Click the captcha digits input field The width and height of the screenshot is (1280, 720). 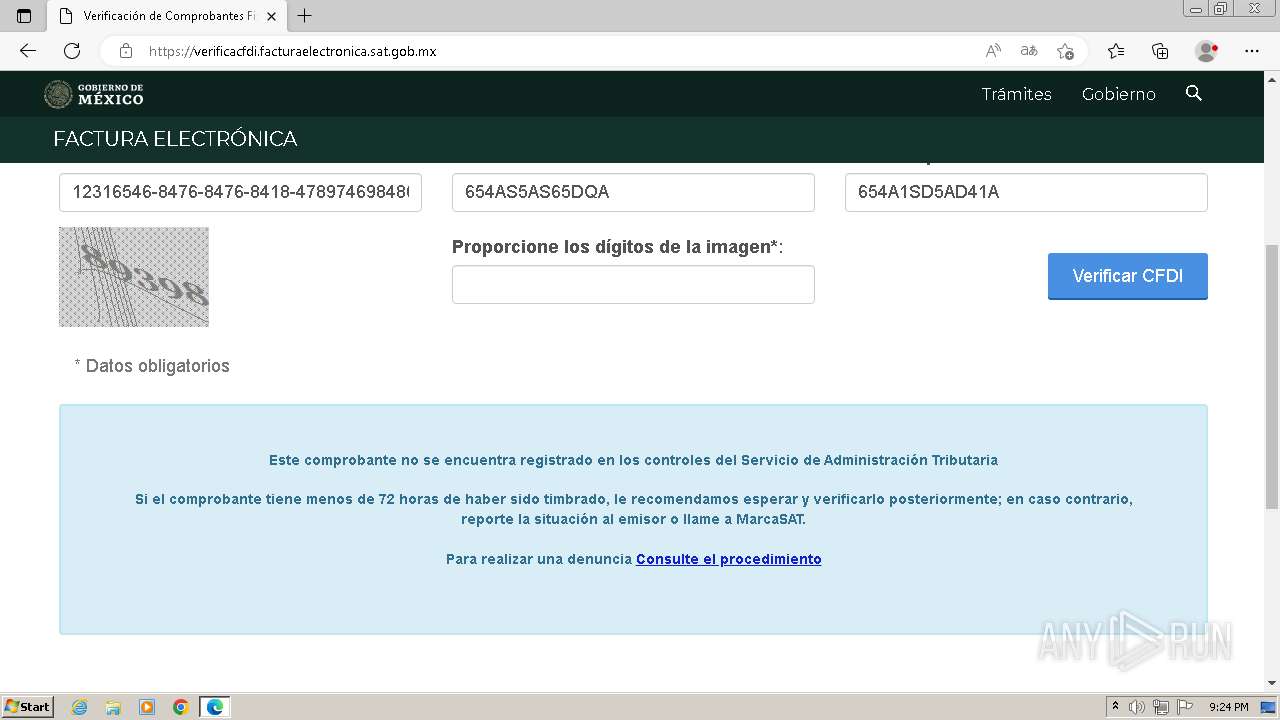pyautogui.click(x=633, y=285)
